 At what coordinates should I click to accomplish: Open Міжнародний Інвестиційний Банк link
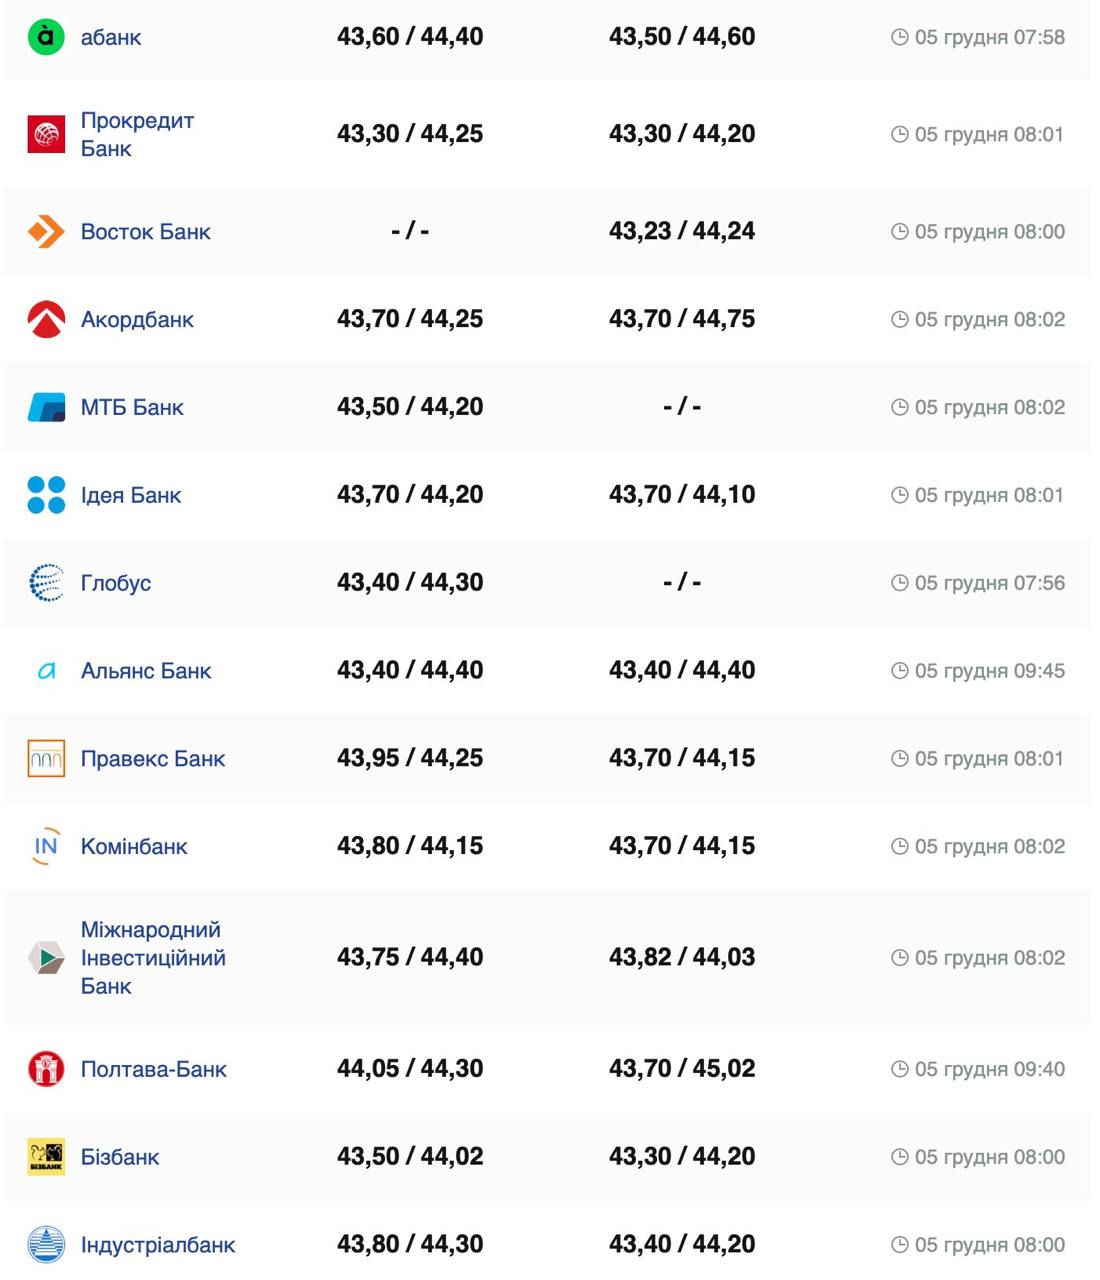point(153,958)
